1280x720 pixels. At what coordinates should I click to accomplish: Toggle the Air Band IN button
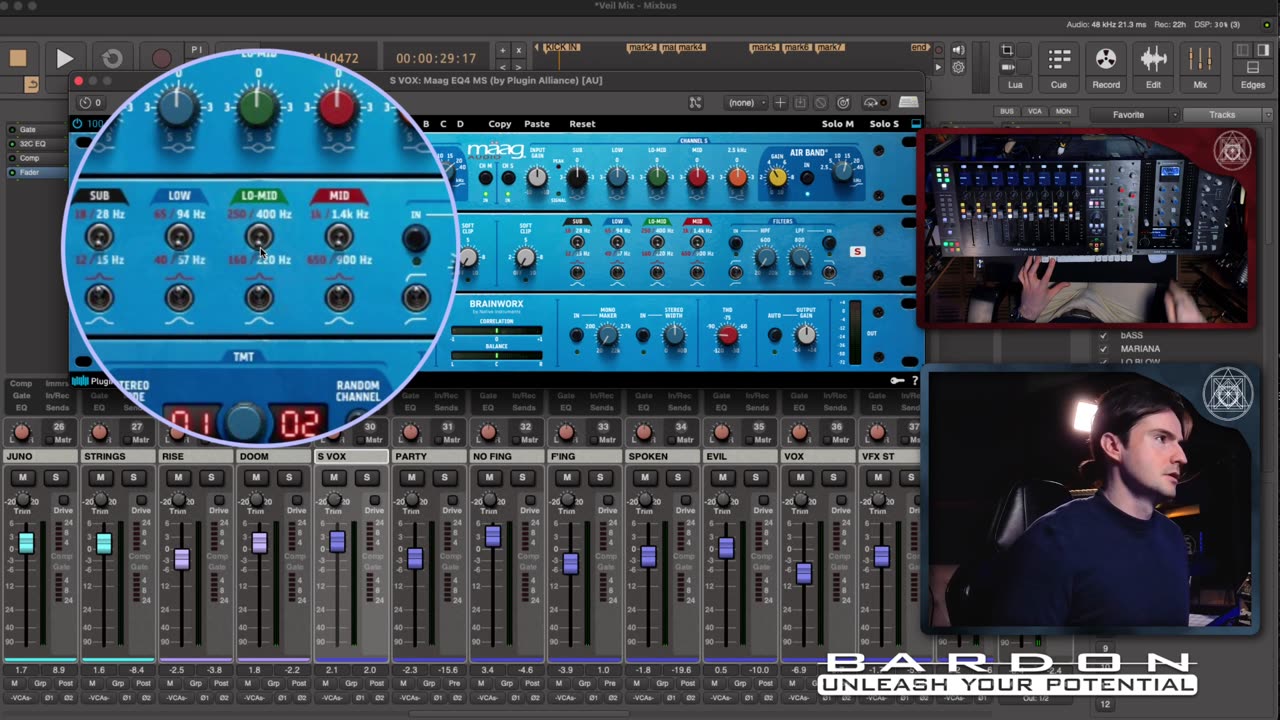tap(807, 178)
